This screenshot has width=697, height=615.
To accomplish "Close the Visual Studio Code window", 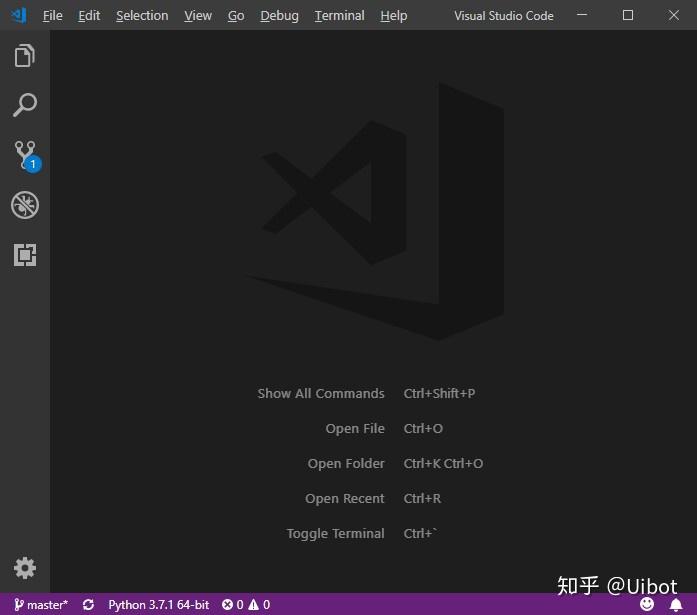I will point(673,15).
